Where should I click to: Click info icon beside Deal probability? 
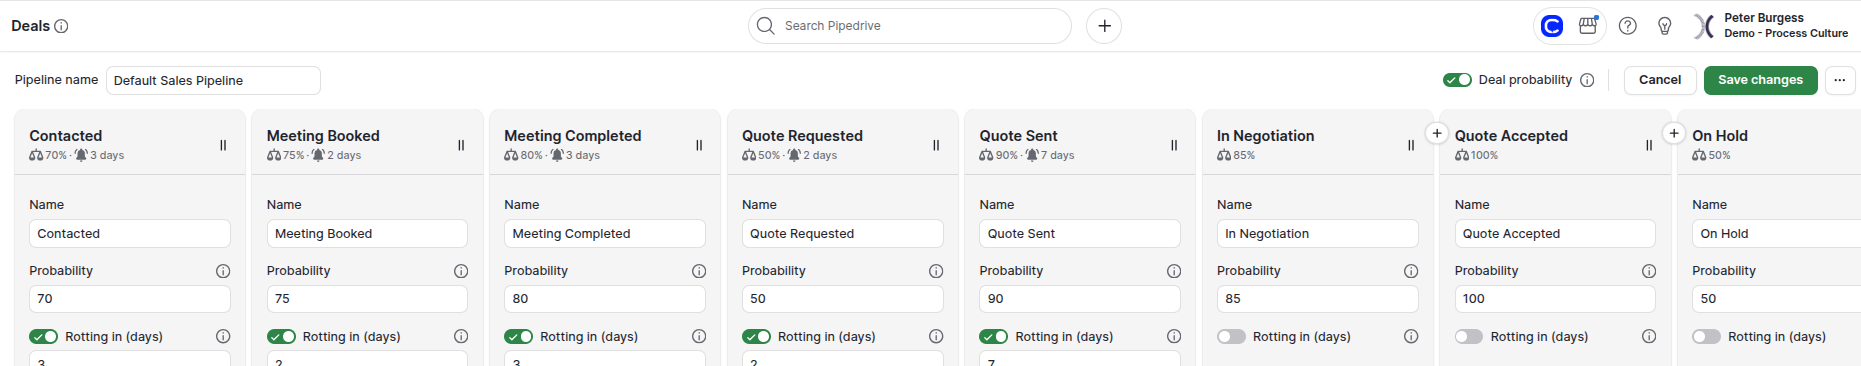coord(1587,80)
